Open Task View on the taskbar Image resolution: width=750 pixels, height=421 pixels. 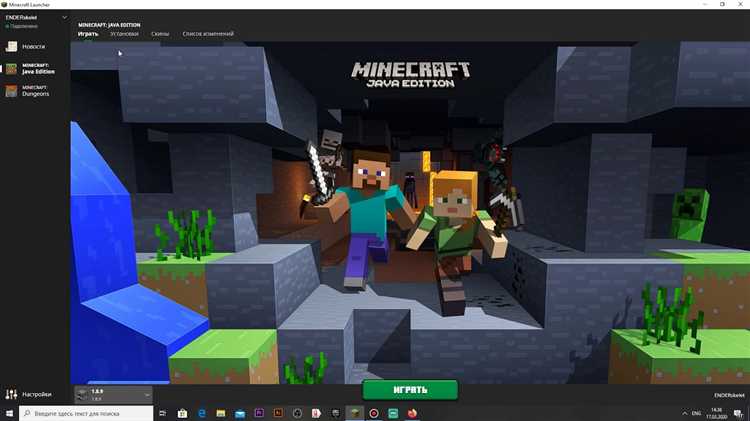point(163,413)
